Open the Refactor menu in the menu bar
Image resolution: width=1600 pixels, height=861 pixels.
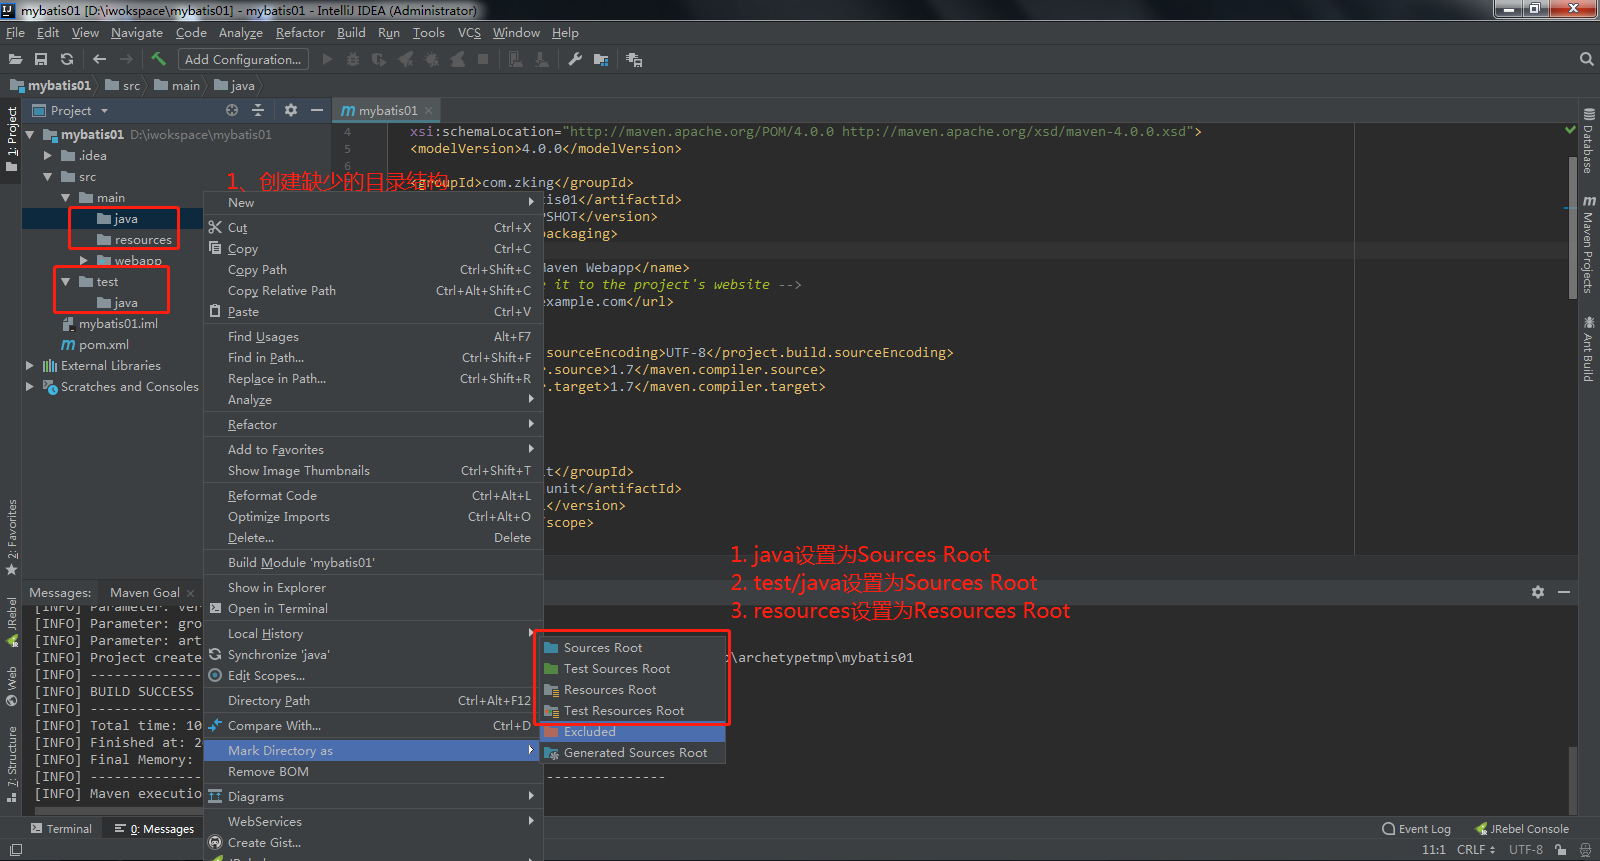300,33
